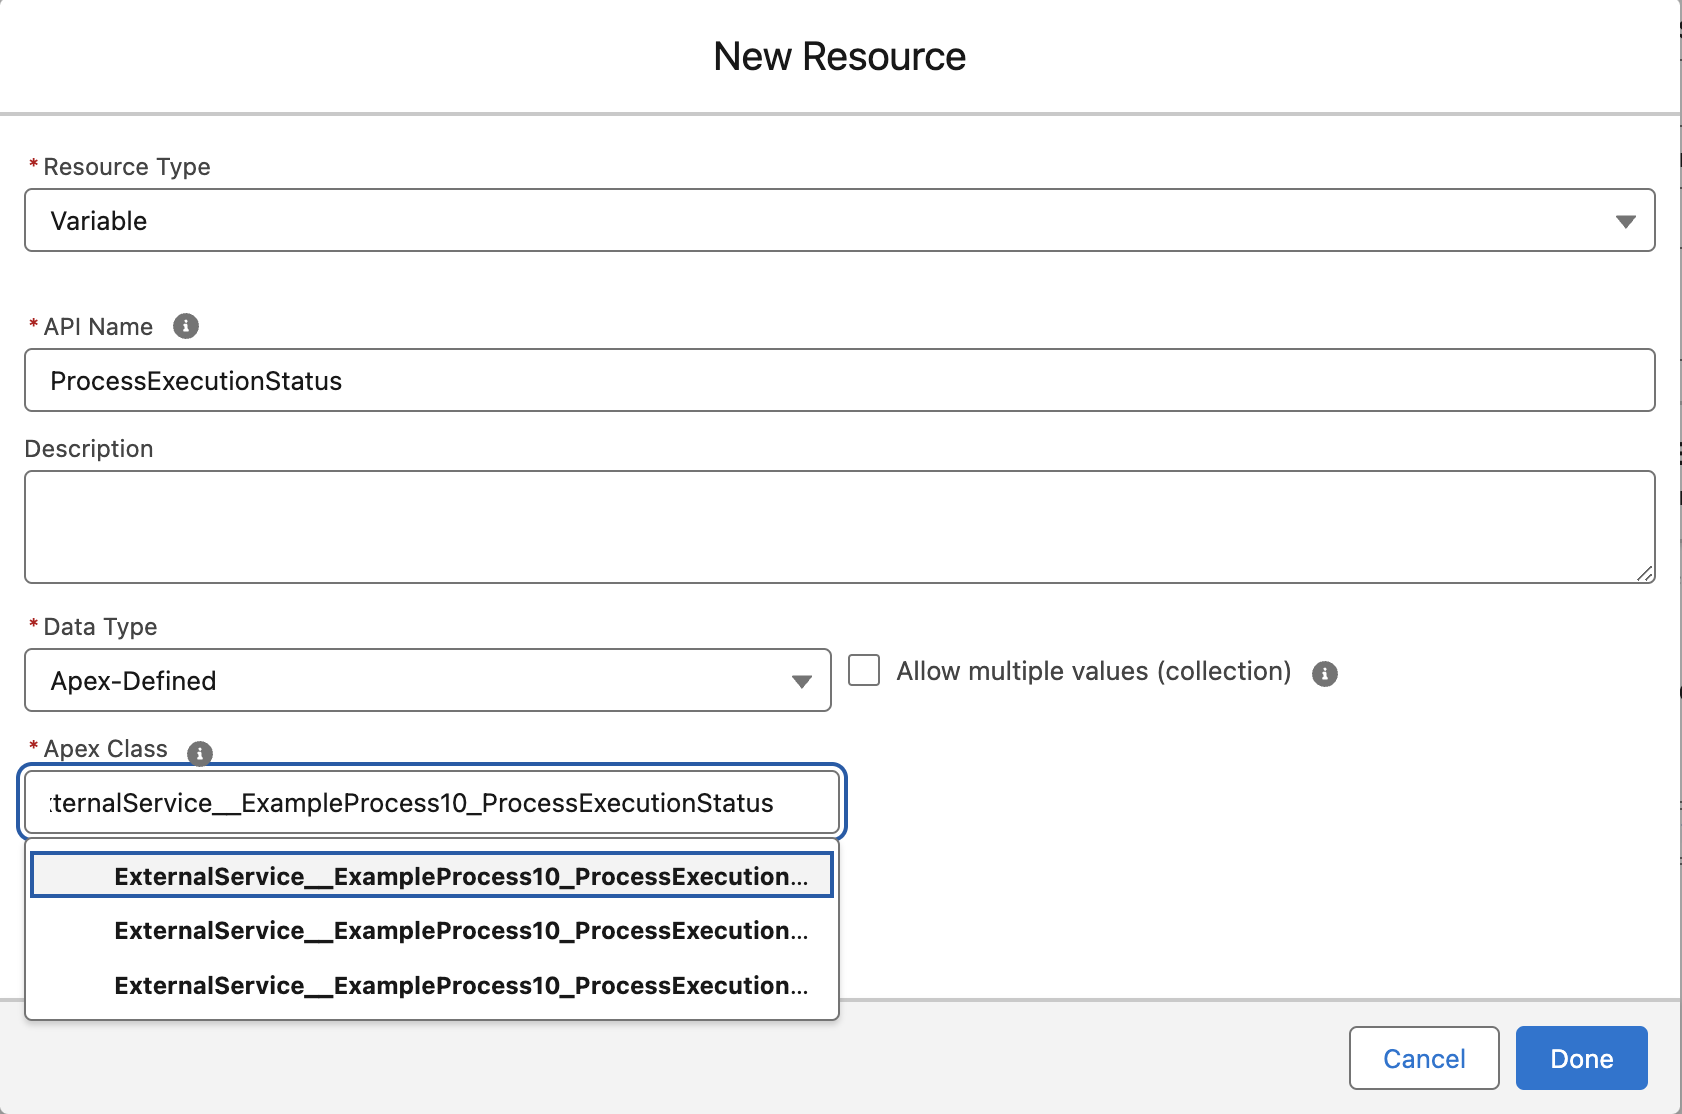The image size is (1682, 1114).
Task: Click the API Name input field
Action: (x=840, y=380)
